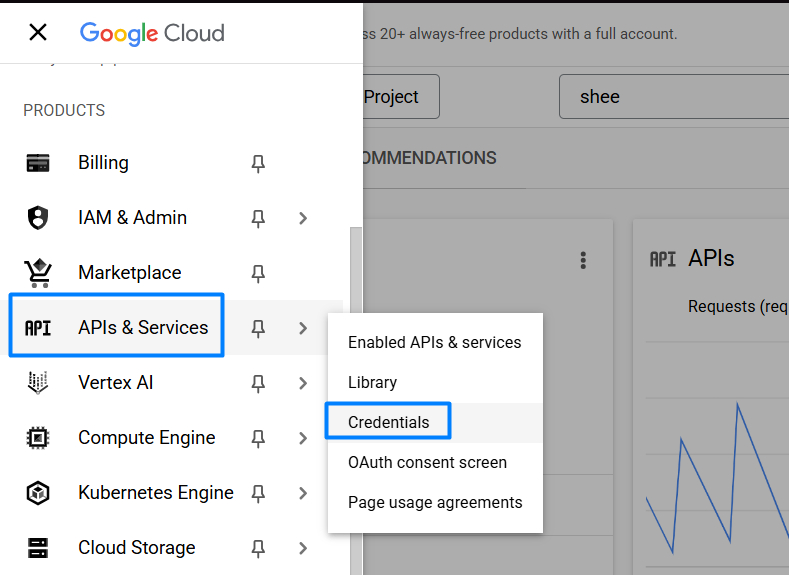Viewport: 789px width, 575px height.
Task: Click the Project button in the dashboard
Action: [401, 97]
